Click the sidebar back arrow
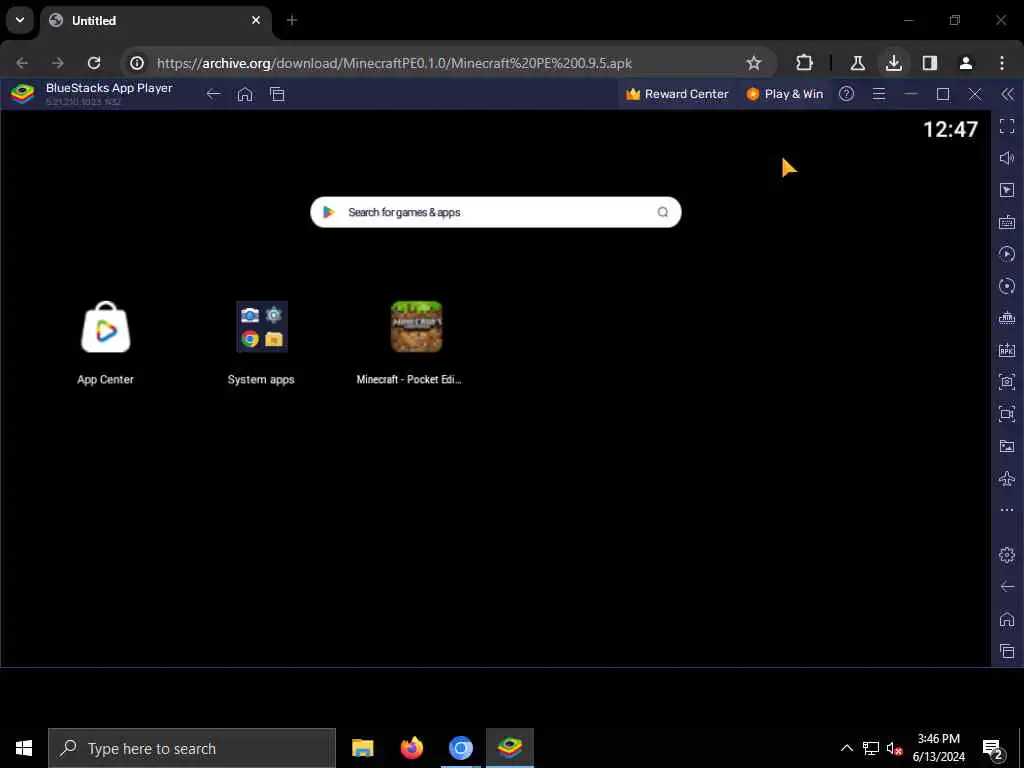The height and width of the screenshot is (768, 1024). point(1007,586)
